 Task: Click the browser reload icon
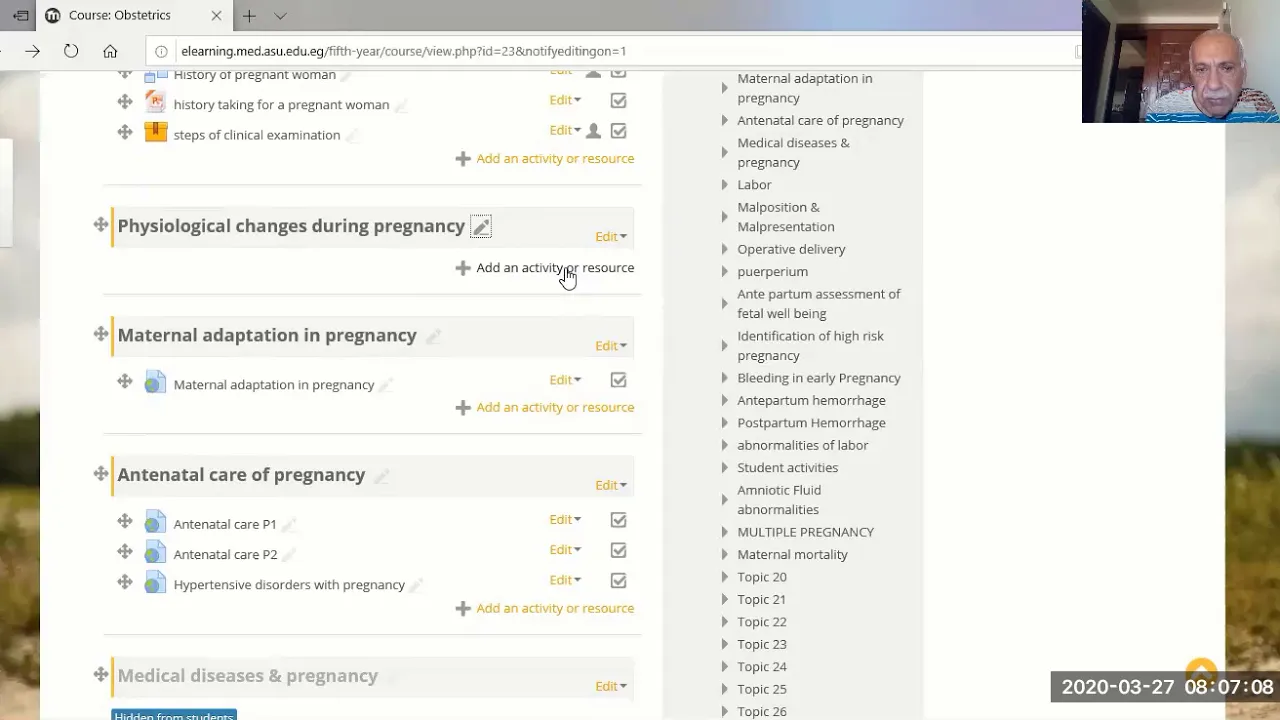(x=71, y=51)
